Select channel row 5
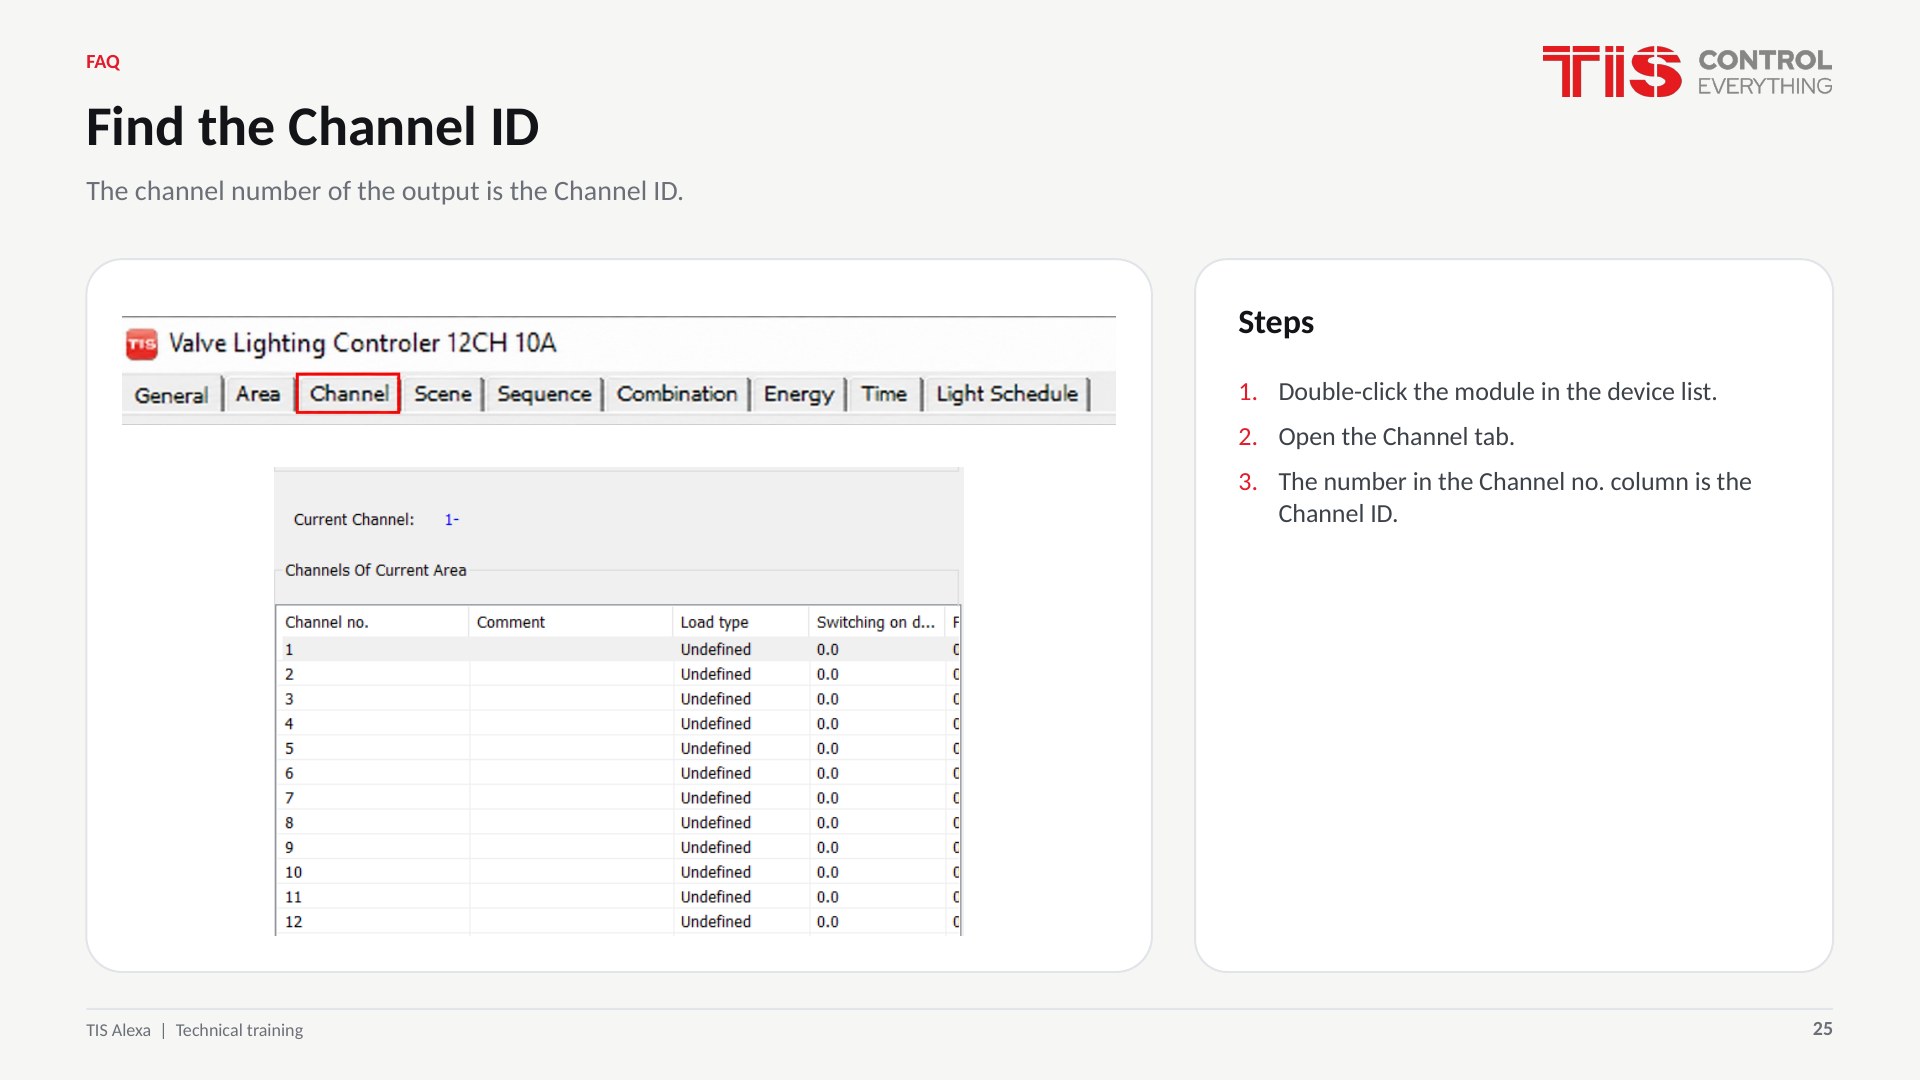 coord(618,748)
